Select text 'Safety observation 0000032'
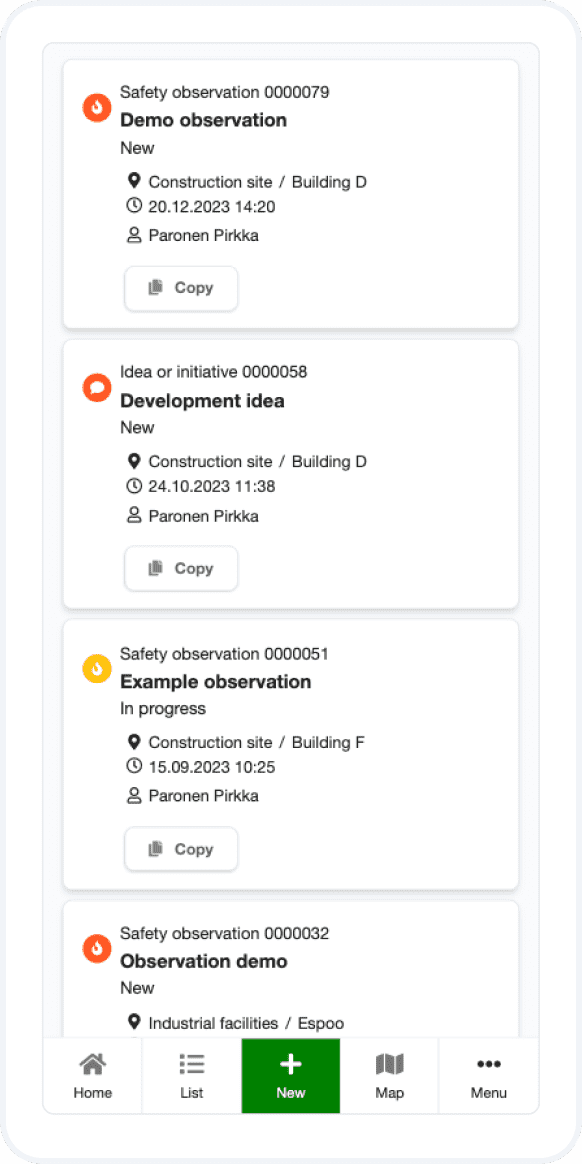 224,933
